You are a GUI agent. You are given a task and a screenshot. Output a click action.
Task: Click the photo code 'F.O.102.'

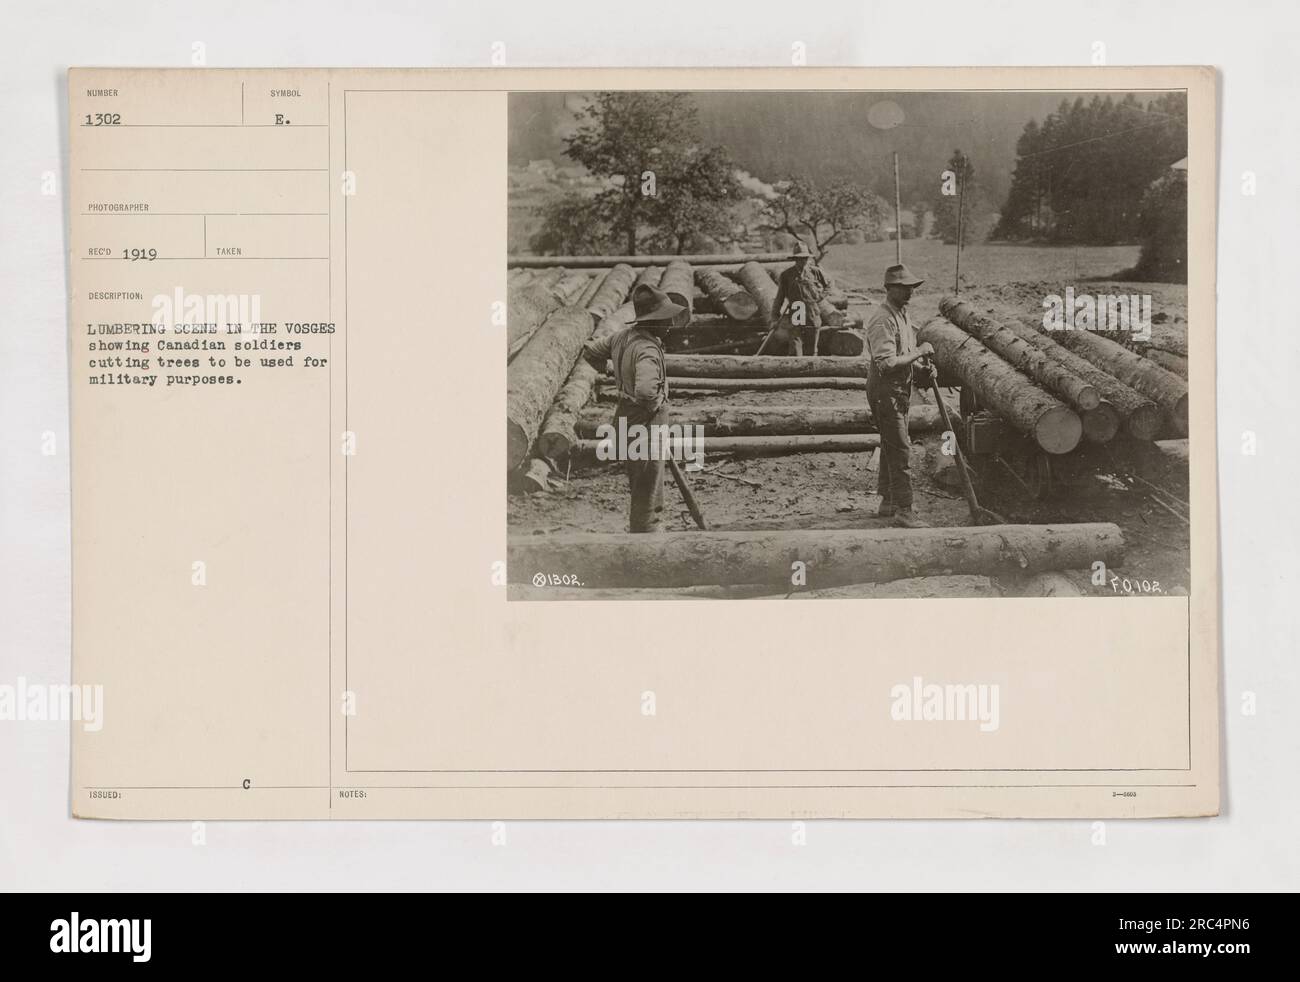(x=1139, y=586)
